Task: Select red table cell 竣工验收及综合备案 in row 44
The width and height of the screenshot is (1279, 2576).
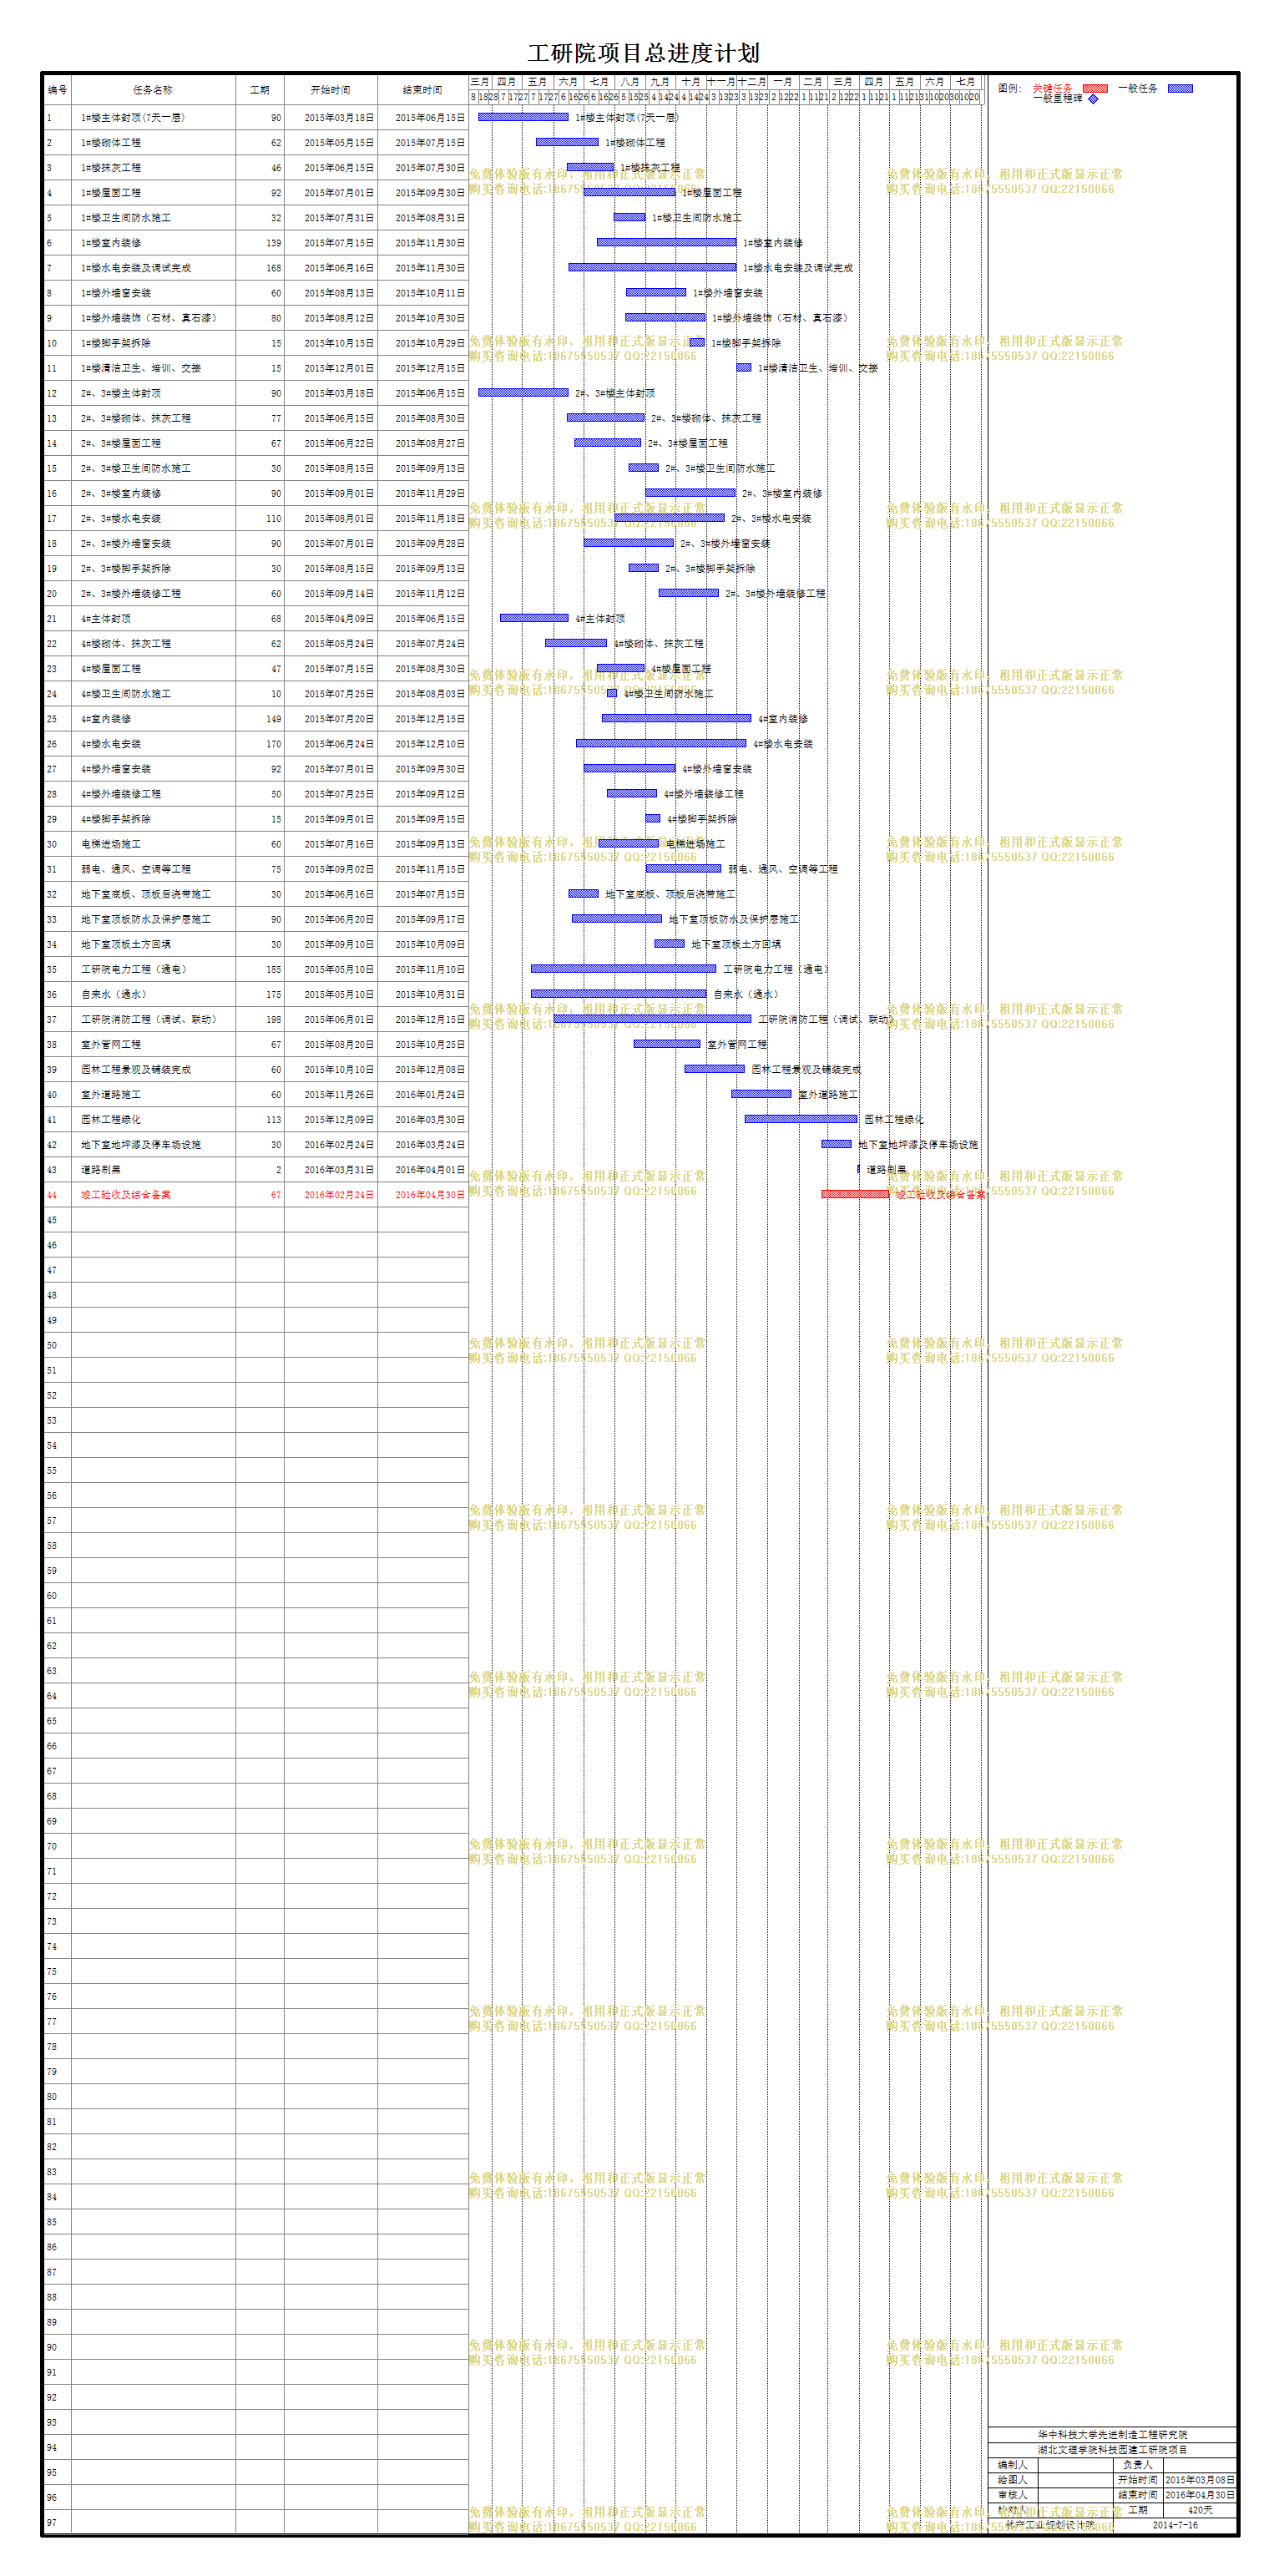Action: coord(153,1195)
